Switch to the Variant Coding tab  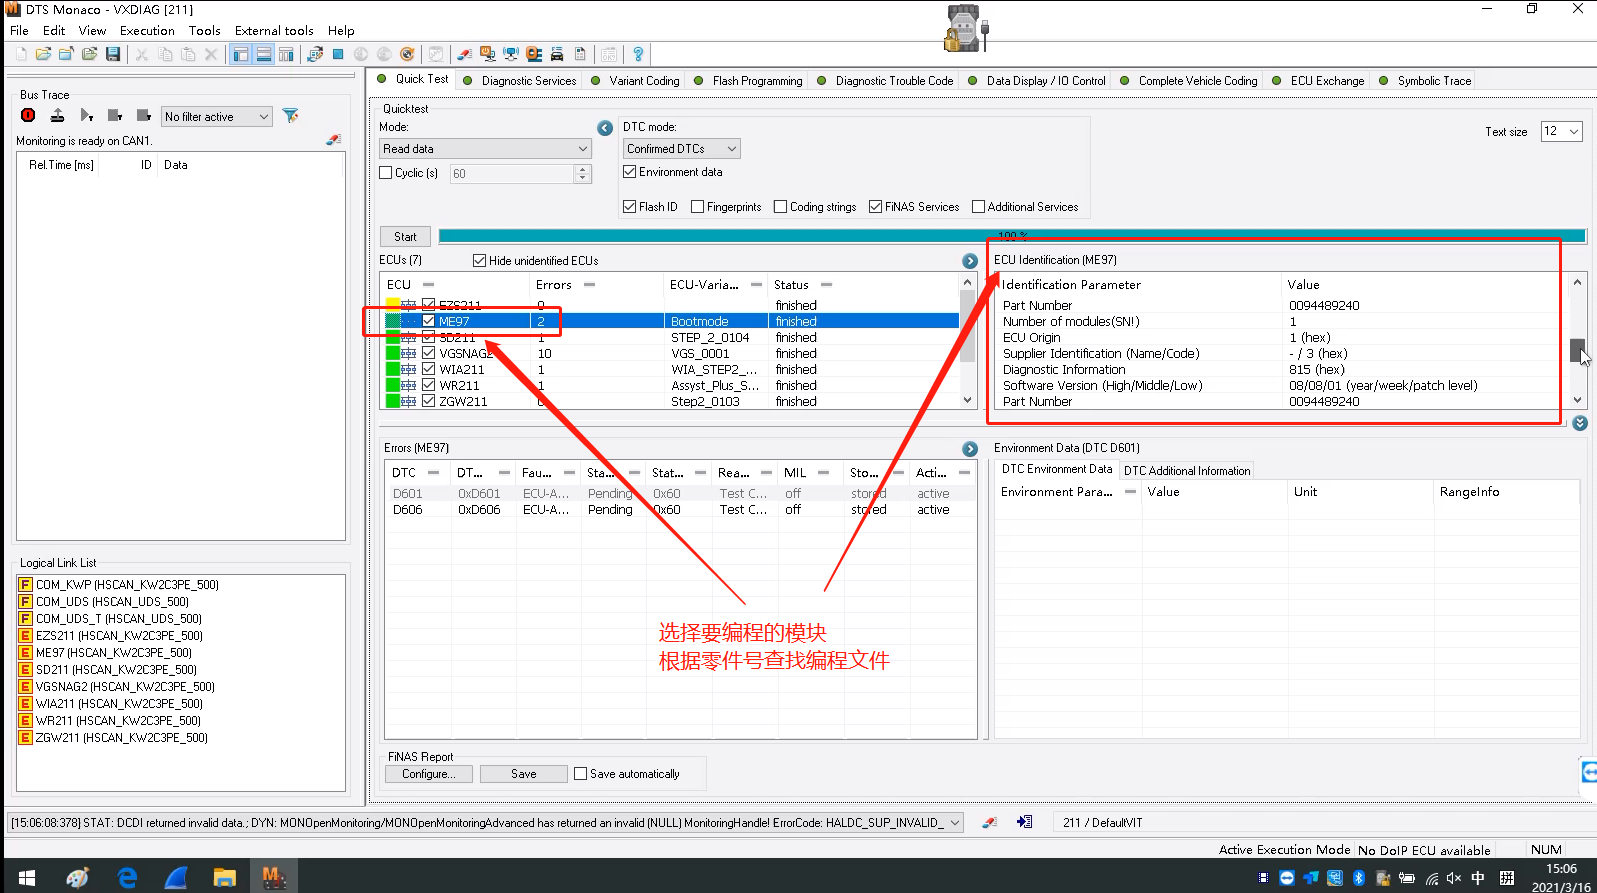tap(636, 81)
